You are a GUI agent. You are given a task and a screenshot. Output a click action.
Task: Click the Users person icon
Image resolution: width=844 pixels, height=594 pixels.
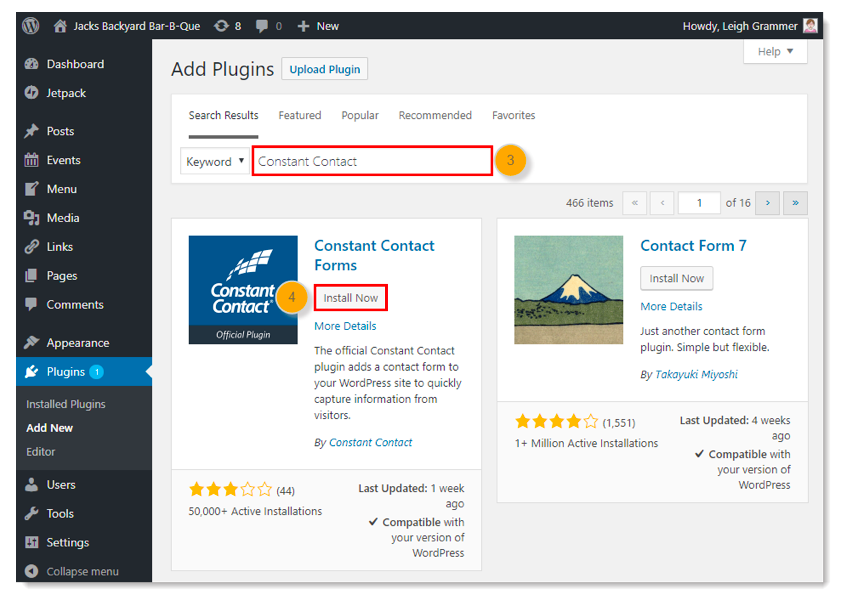click(31, 484)
